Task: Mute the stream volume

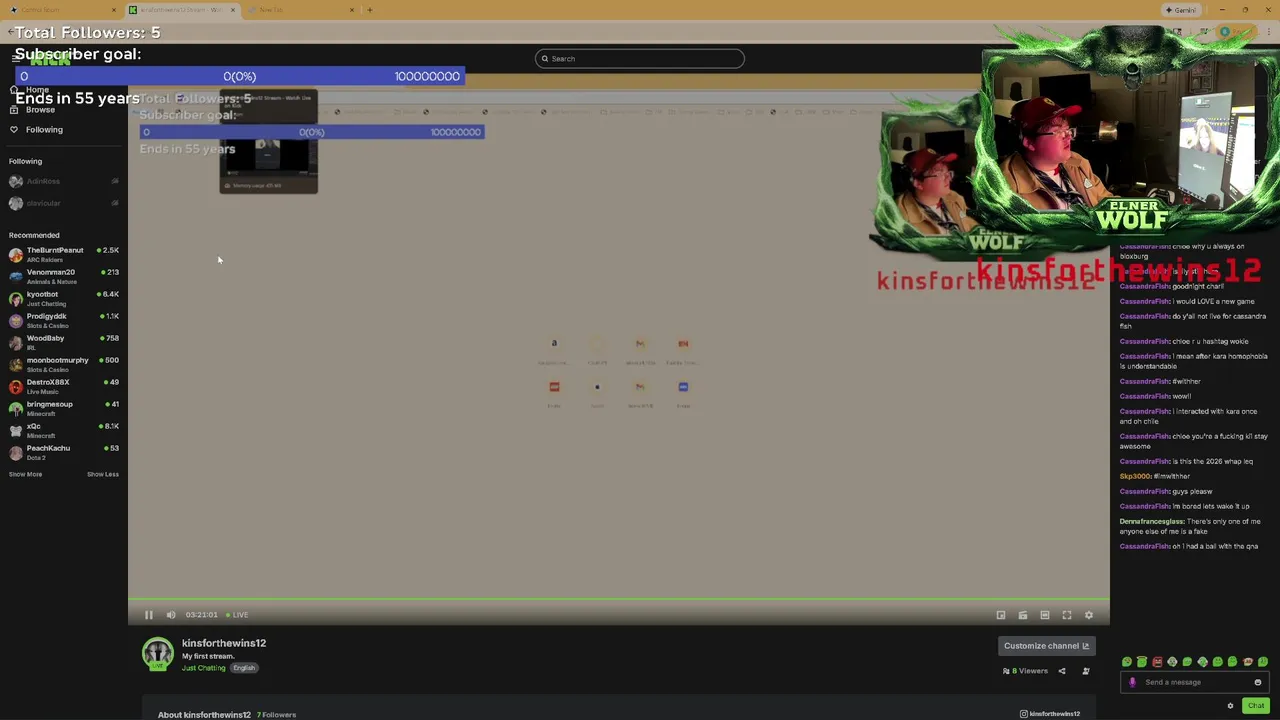Action: [171, 615]
